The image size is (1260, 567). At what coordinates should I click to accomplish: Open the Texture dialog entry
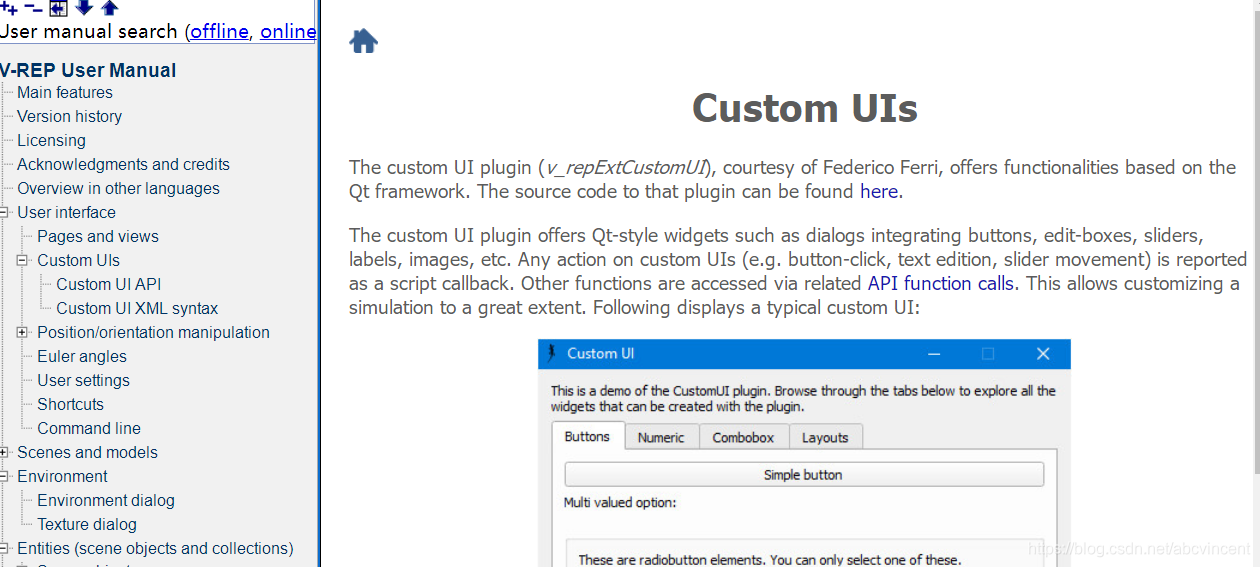(87, 524)
